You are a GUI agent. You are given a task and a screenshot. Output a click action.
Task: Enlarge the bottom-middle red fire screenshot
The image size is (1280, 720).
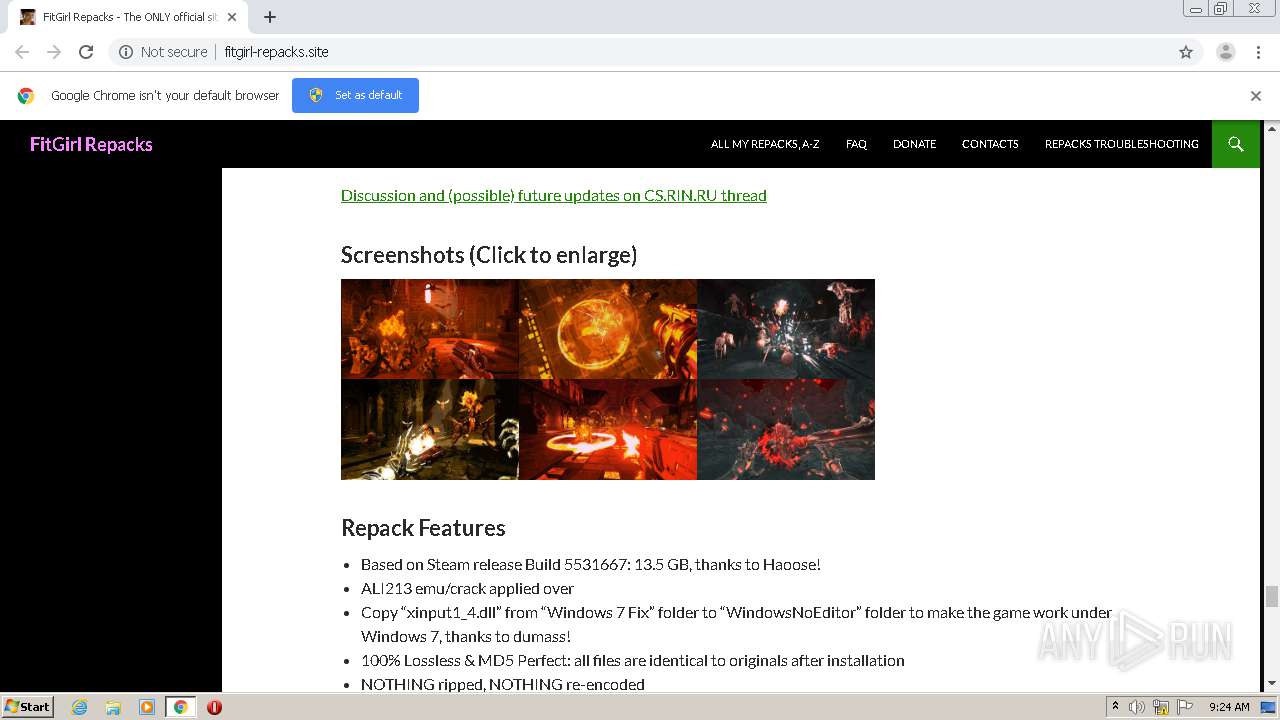[x=608, y=429]
